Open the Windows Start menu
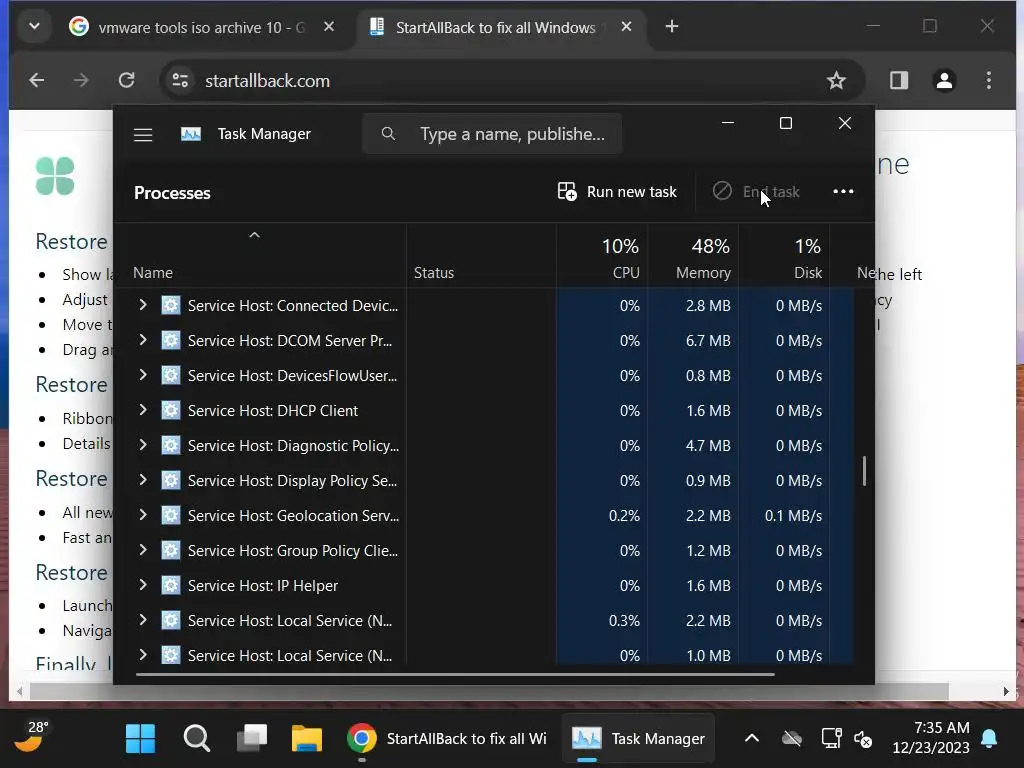Screen dimensions: 1024x768 (x=140, y=739)
